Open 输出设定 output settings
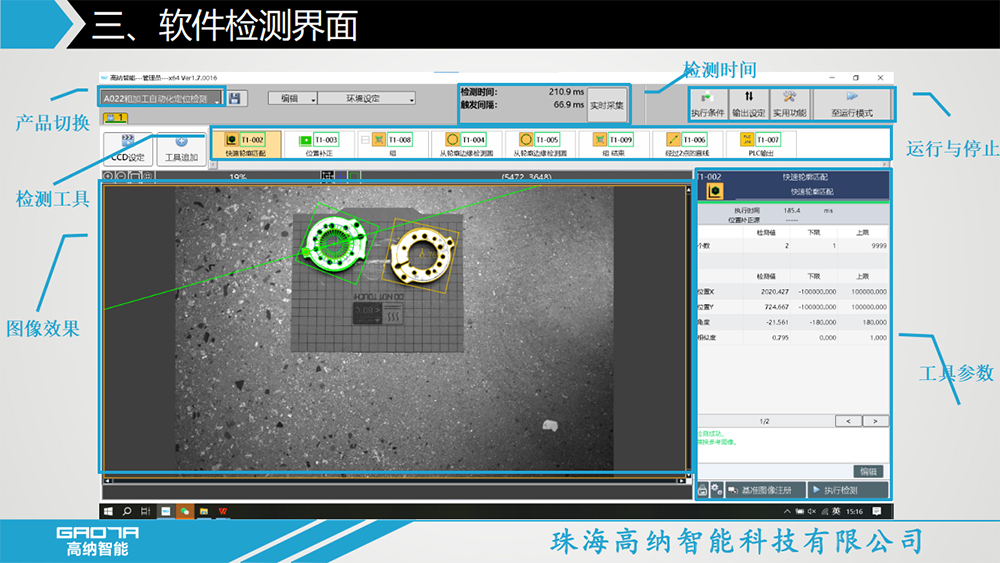The image size is (1000, 563). pyautogui.click(x=748, y=104)
